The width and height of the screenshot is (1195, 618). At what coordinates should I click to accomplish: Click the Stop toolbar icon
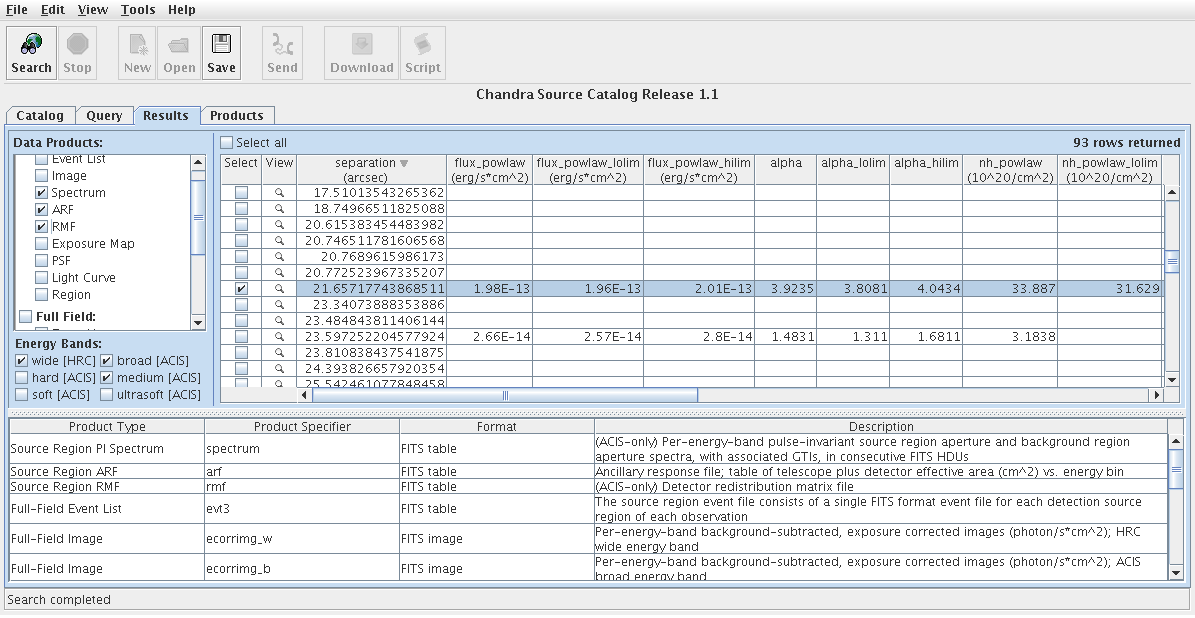click(x=77, y=44)
